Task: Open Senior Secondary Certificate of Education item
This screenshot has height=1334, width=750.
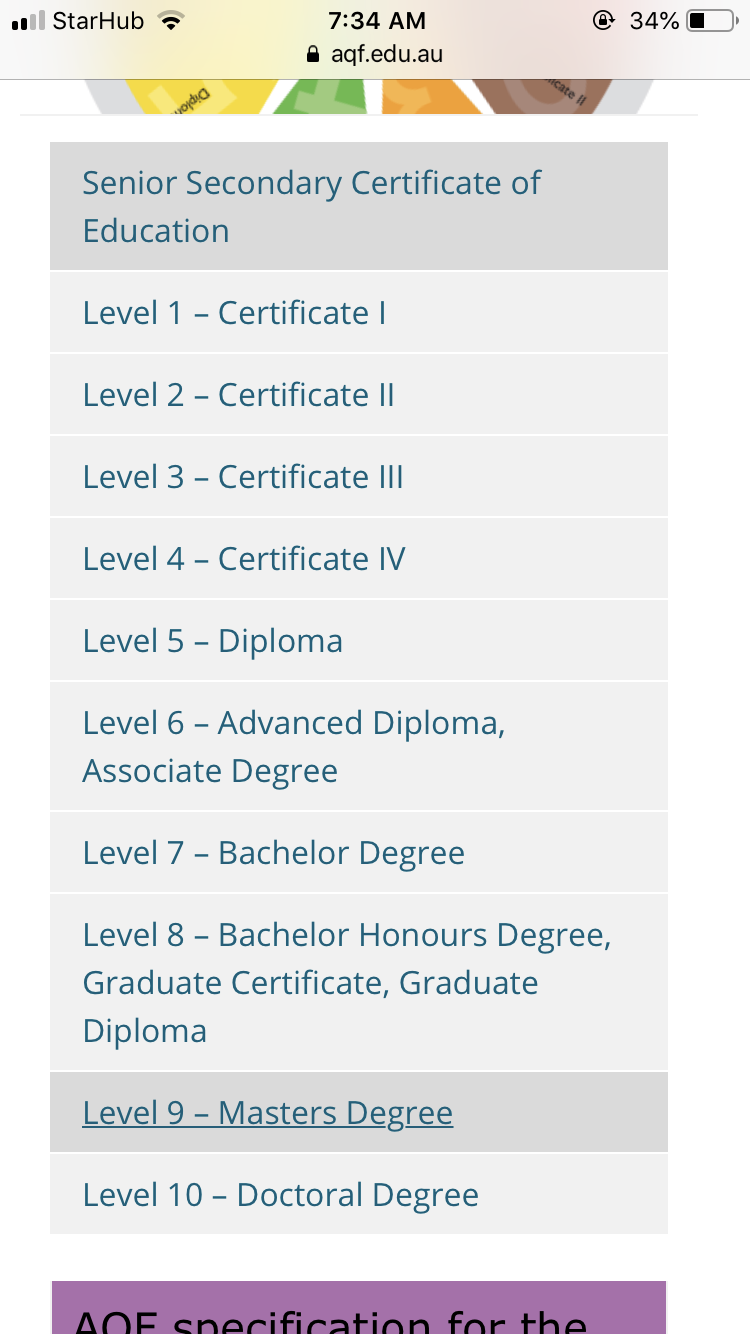Action: pos(311,207)
